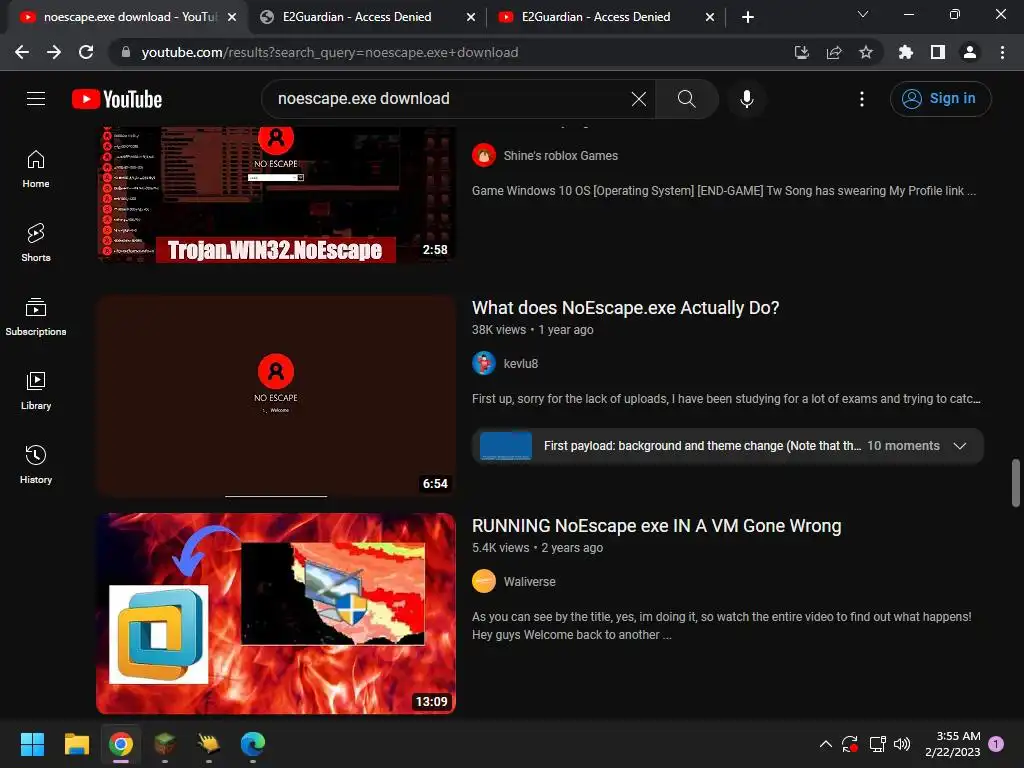Switch to the second E2Guardian Access Denied tab
The width and height of the screenshot is (1024, 768).
pyautogui.click(x=606, y=17)
